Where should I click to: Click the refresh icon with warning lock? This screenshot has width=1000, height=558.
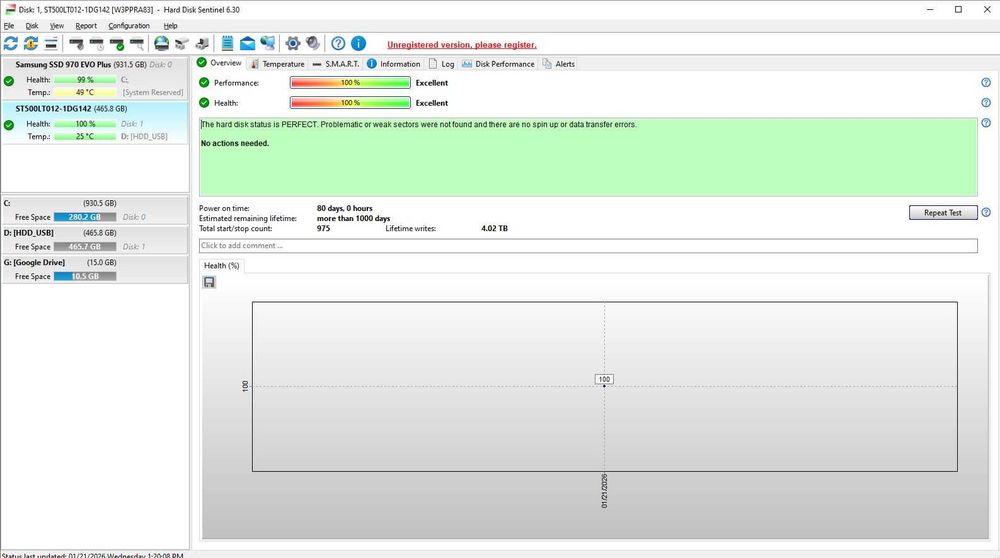31,43
